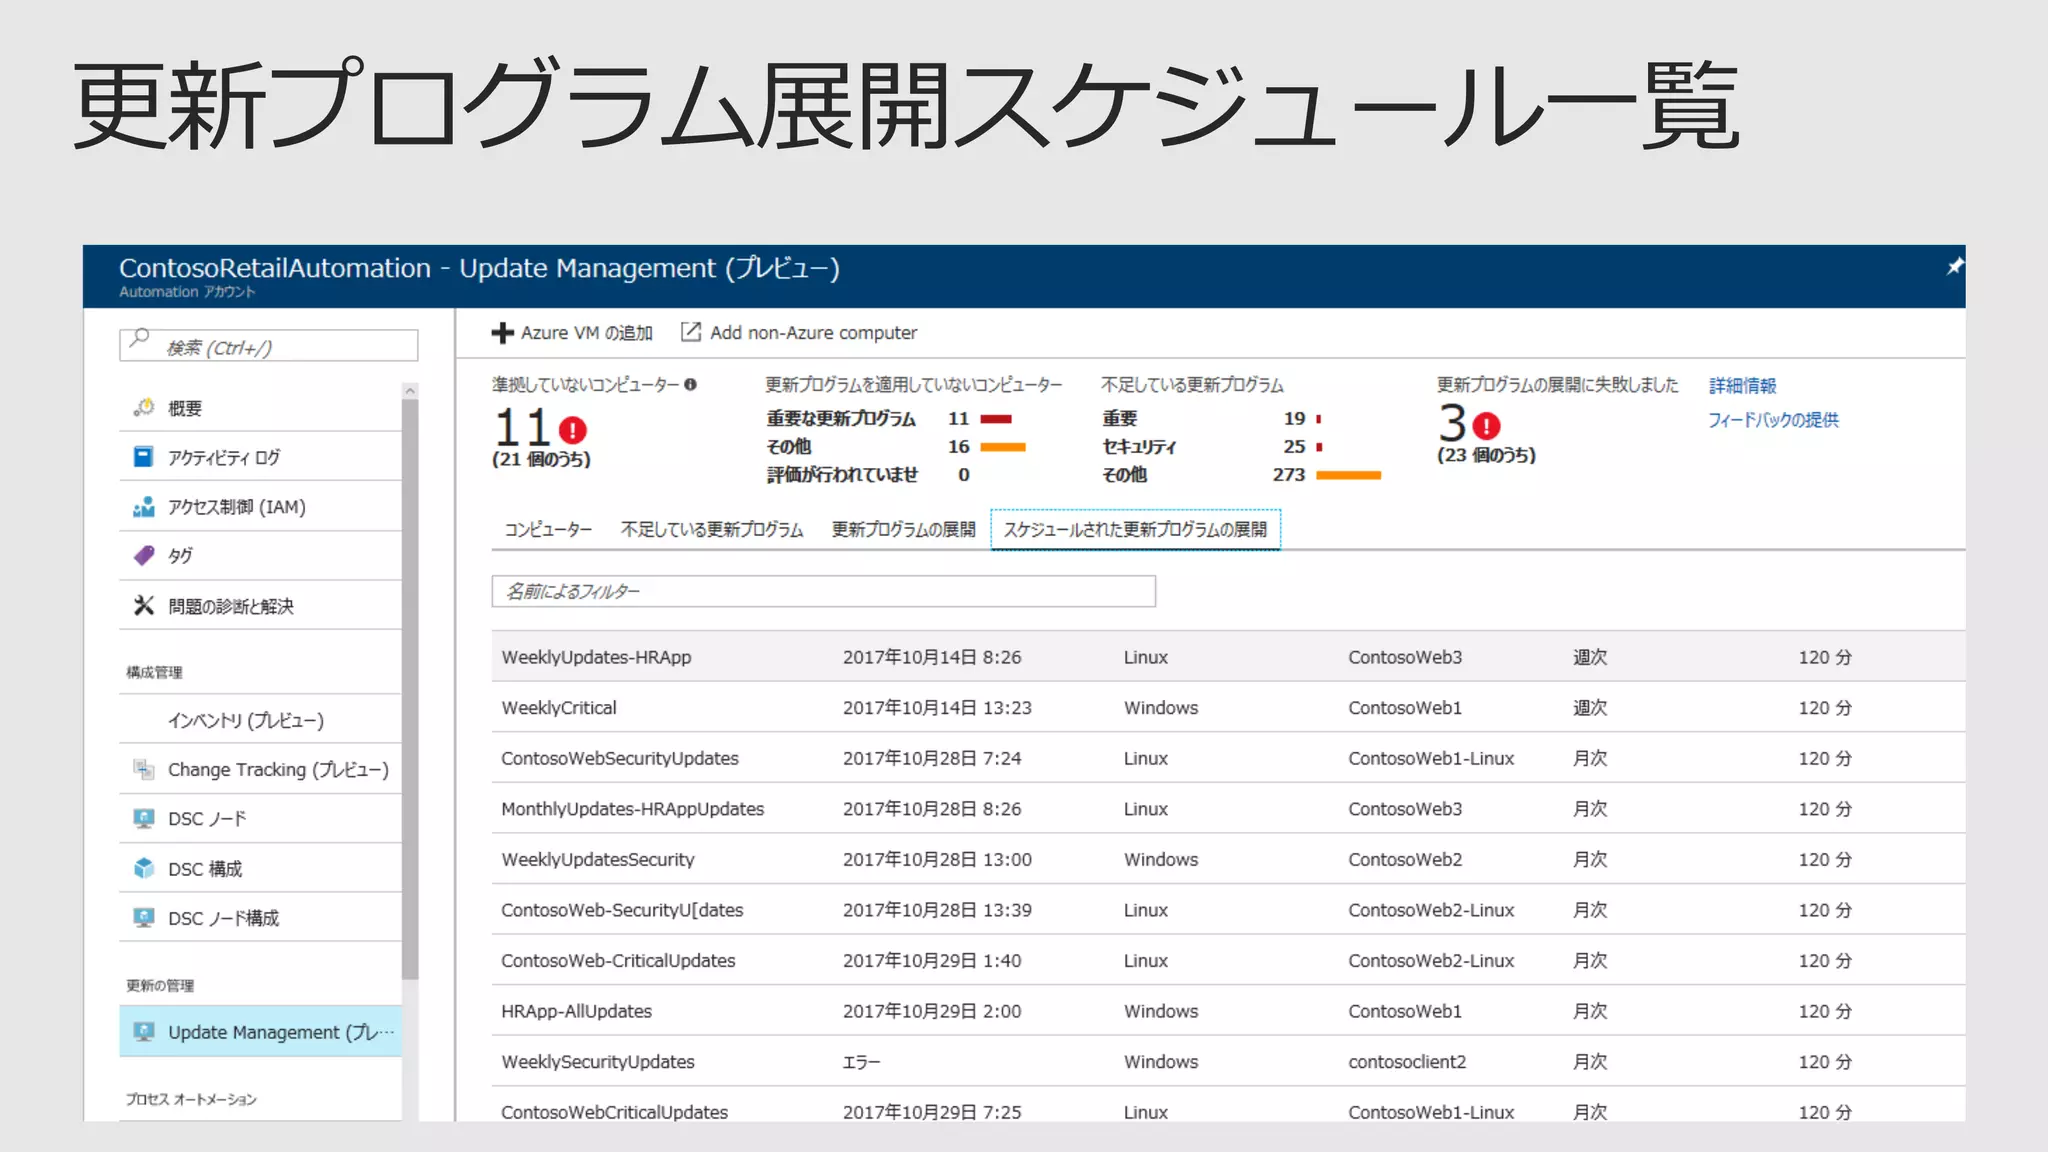Click the DSC 構成 cube icon
The image size is (2048, 1152).
tap(144, 868)
